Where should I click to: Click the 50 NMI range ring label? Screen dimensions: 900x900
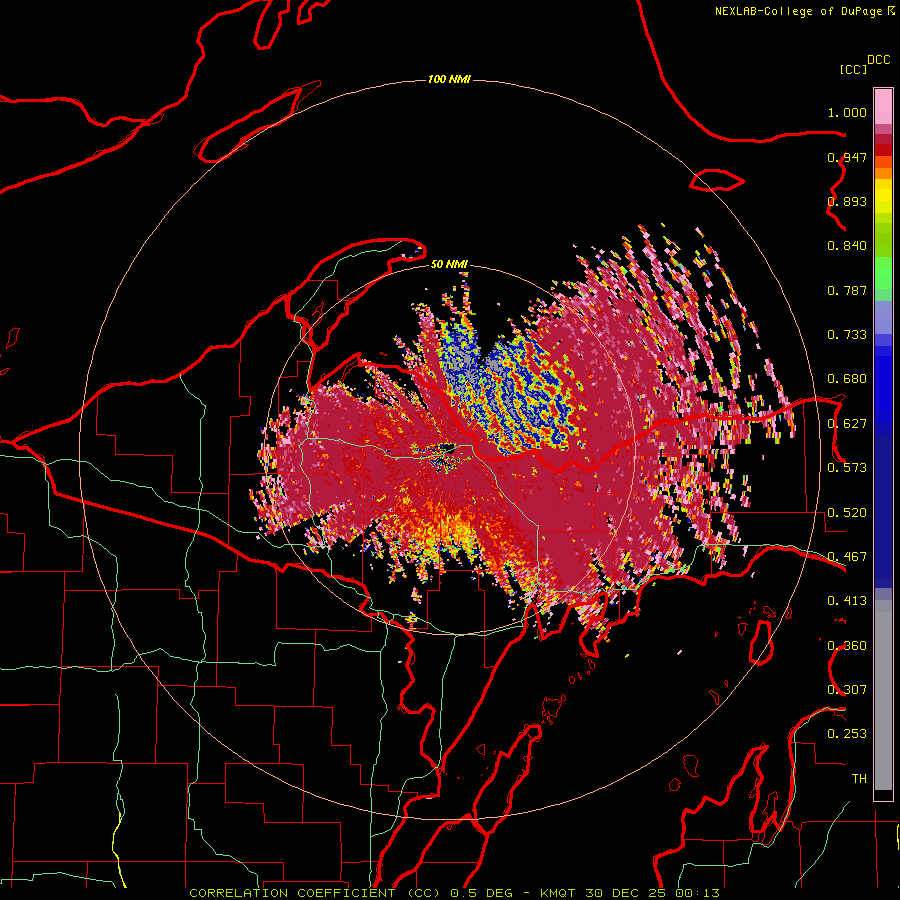449,264
